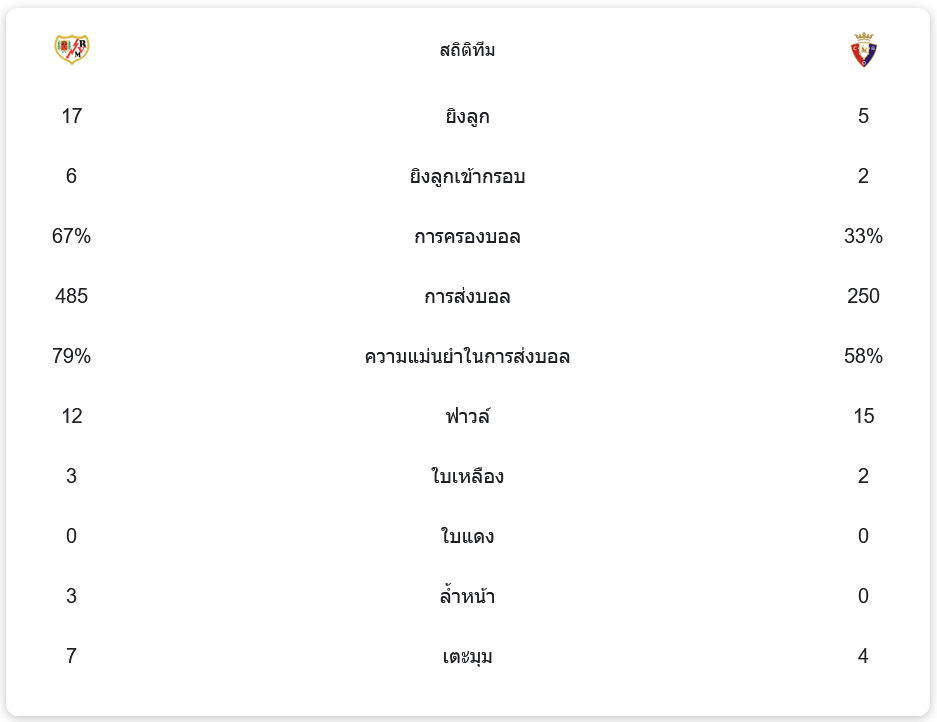This screenshot has height=722, width=937.
Task: Select the ใบเหลือง yellow cards label
Action: coord(467,477)
